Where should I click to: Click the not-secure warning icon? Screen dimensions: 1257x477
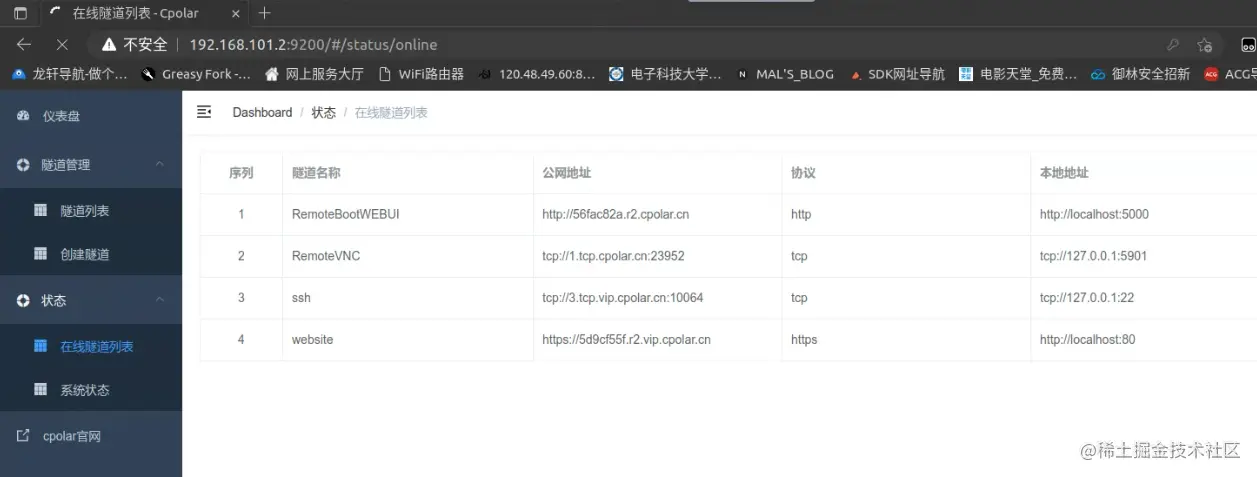(110, 44)
